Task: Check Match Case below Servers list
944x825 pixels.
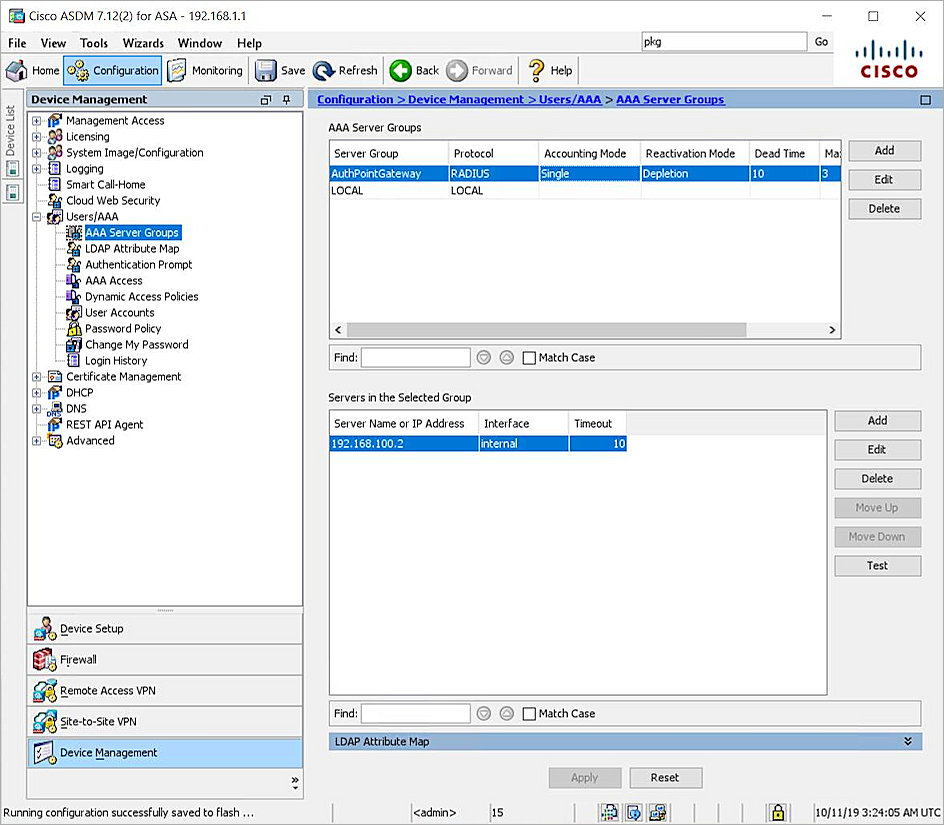Action: point(530,713)
